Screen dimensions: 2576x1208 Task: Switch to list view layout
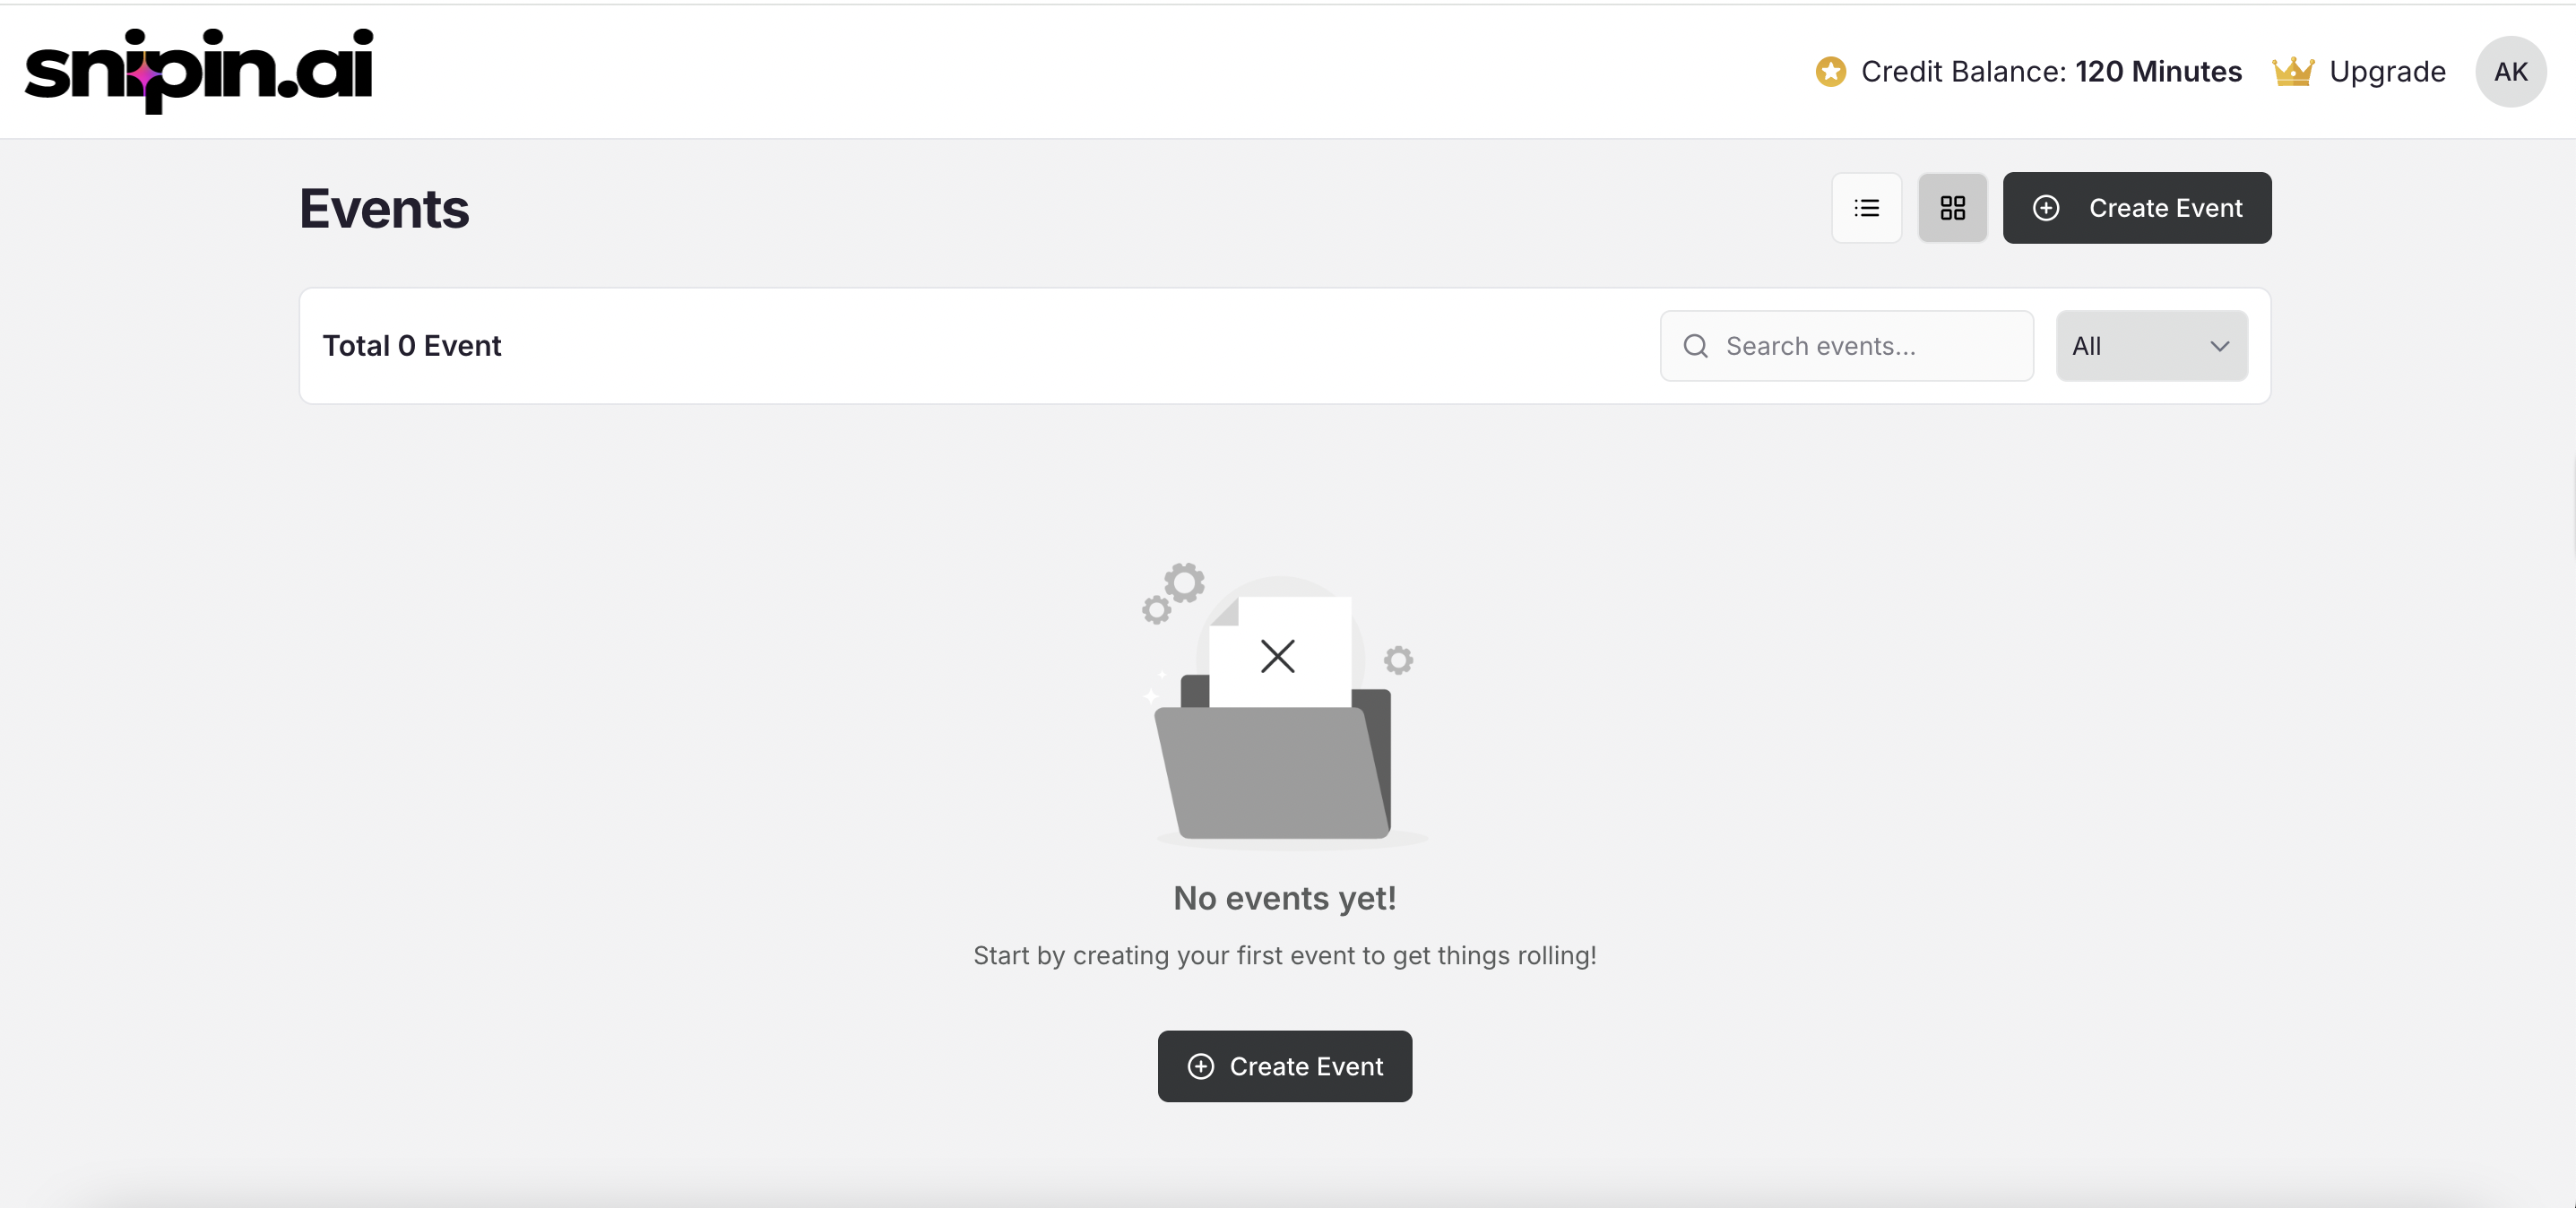point(1866,207)
